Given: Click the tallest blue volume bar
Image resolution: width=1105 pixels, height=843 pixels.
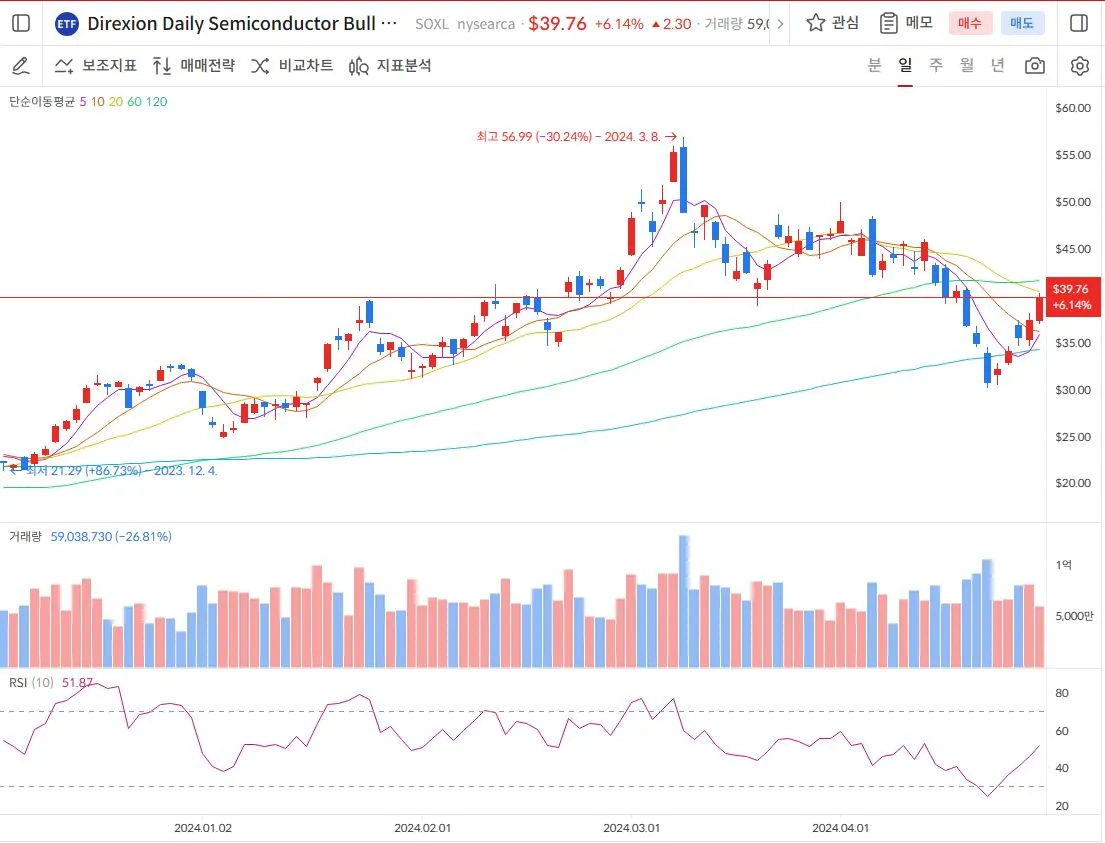Looking at the screenshot, I should click(684, 601).
